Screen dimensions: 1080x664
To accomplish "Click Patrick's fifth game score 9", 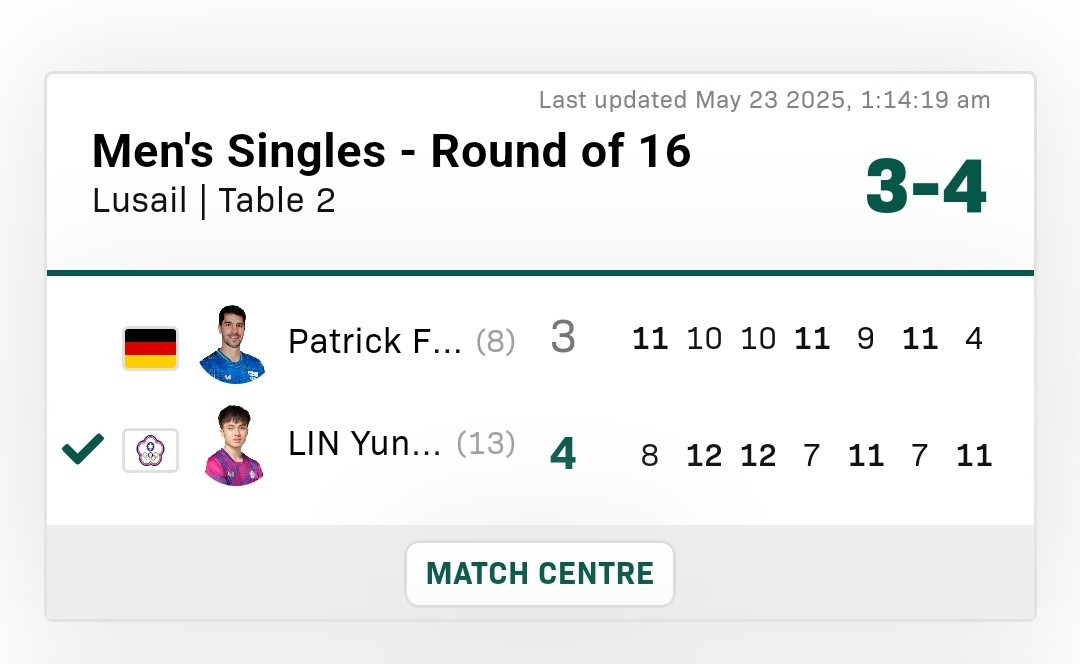I will [866, 338].
